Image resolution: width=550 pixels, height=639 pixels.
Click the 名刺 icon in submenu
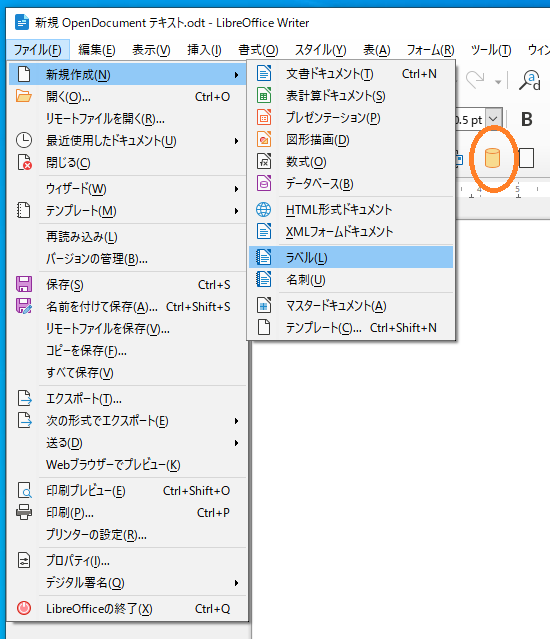tap(264, 280)
